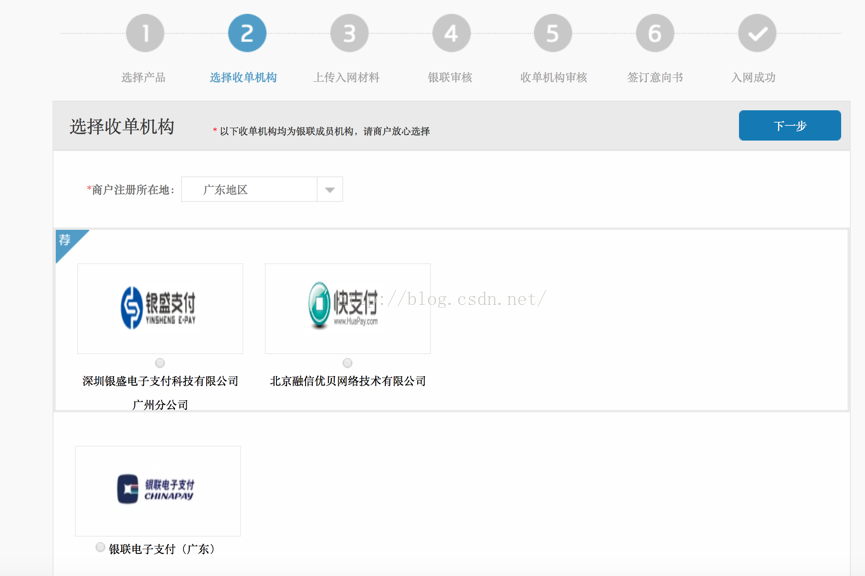Click the 荐 recommended corner badge

pos(67,242)
